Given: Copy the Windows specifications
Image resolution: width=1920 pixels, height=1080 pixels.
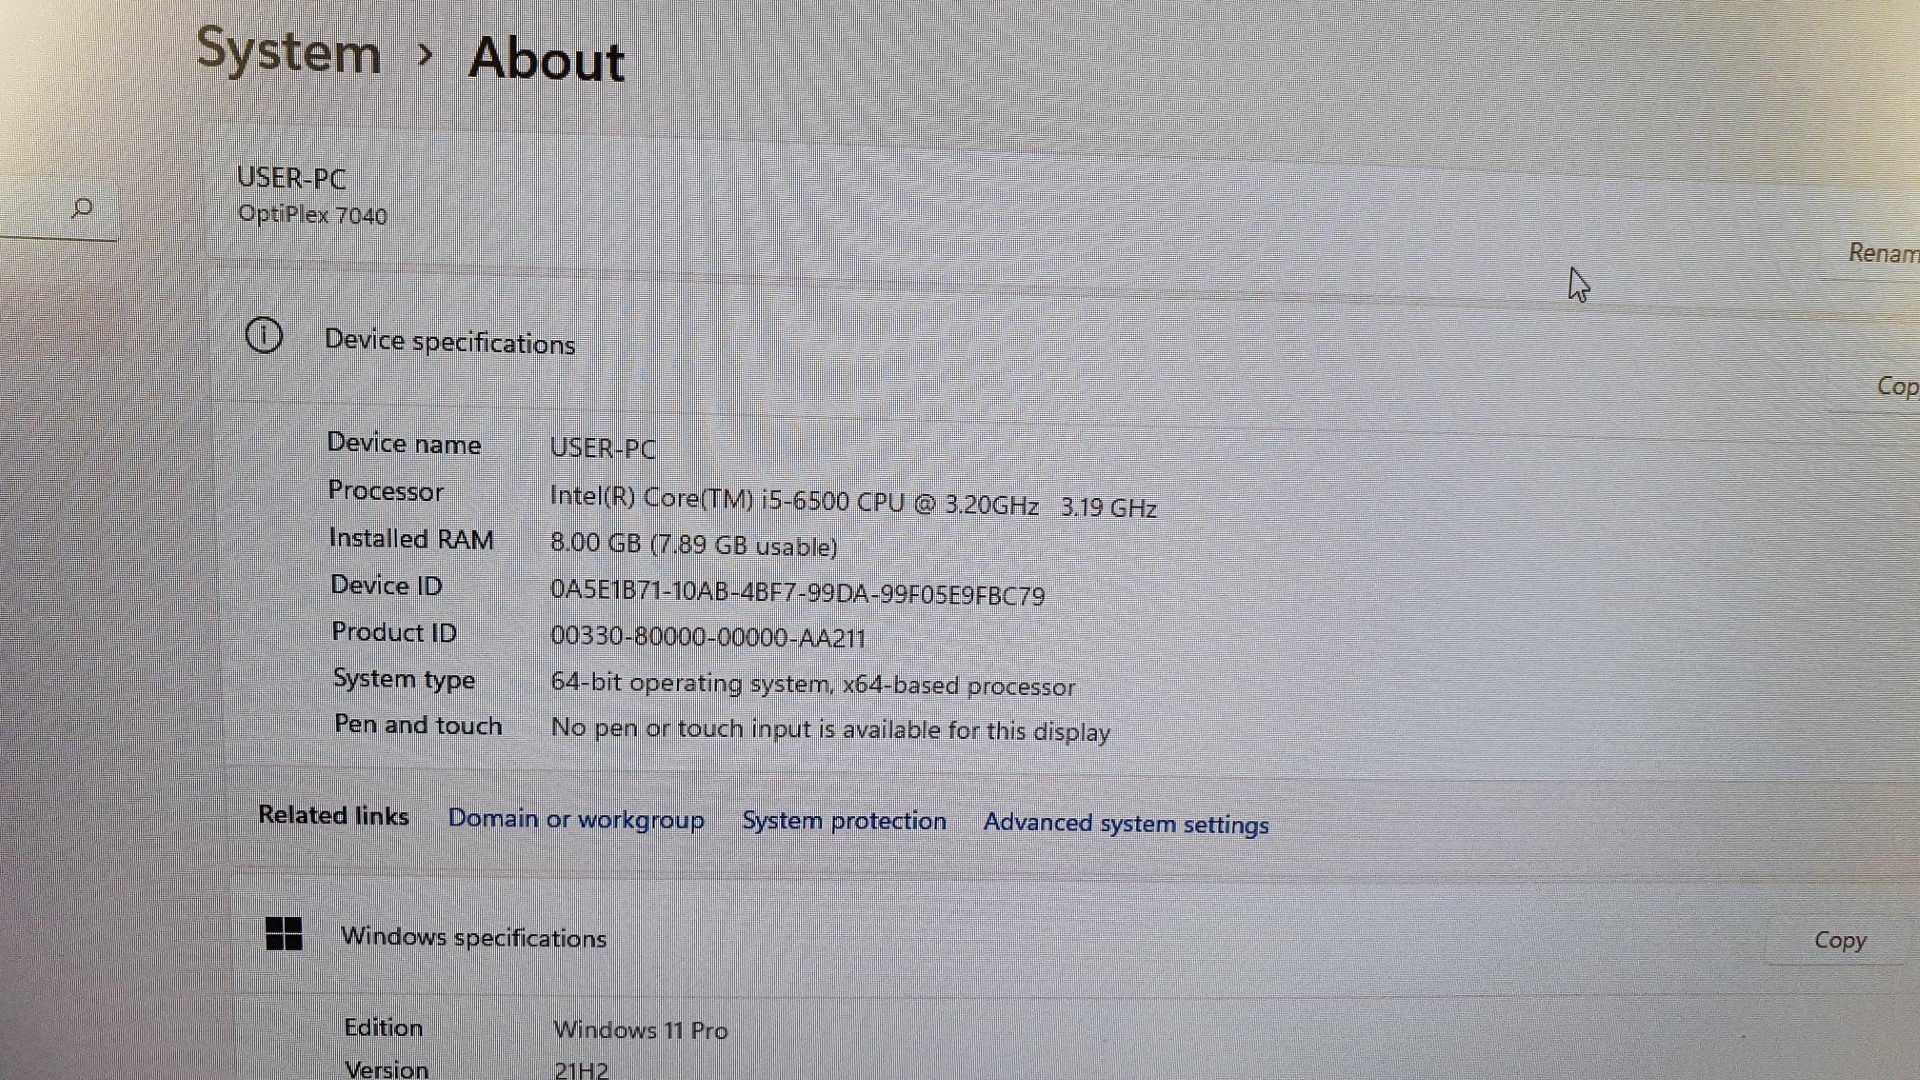Looking at the screenshot, I should [1839, 941].
